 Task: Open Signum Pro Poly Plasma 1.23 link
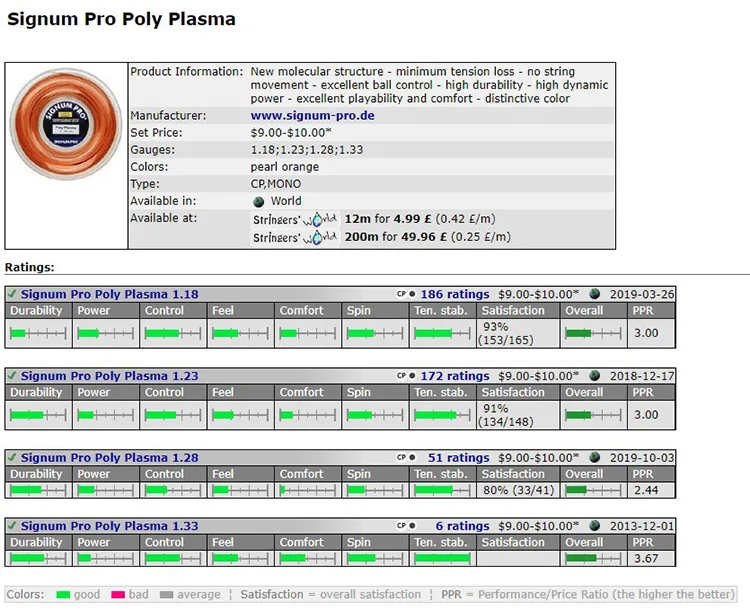[110, 376]
